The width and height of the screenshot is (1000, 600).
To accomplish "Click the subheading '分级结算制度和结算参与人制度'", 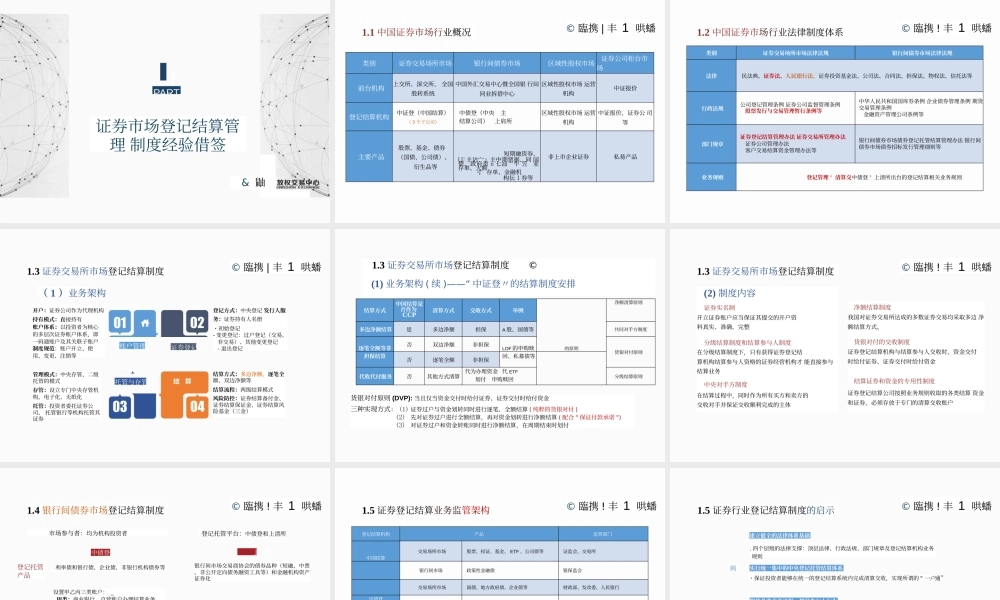I will 747,342.
